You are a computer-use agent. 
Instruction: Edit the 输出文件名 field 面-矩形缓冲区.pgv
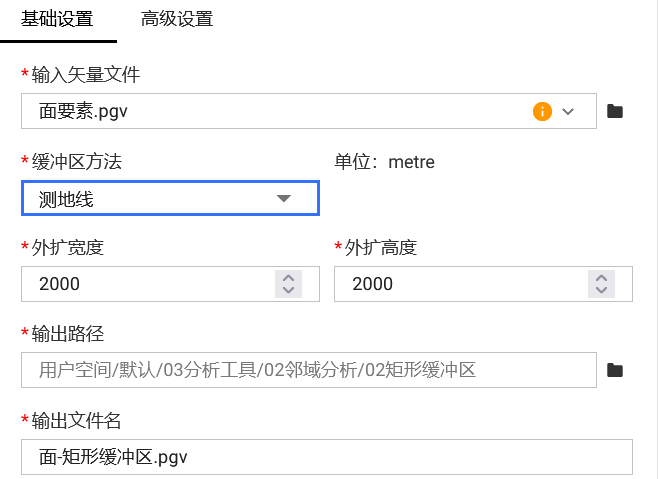(x=300, y=457)
